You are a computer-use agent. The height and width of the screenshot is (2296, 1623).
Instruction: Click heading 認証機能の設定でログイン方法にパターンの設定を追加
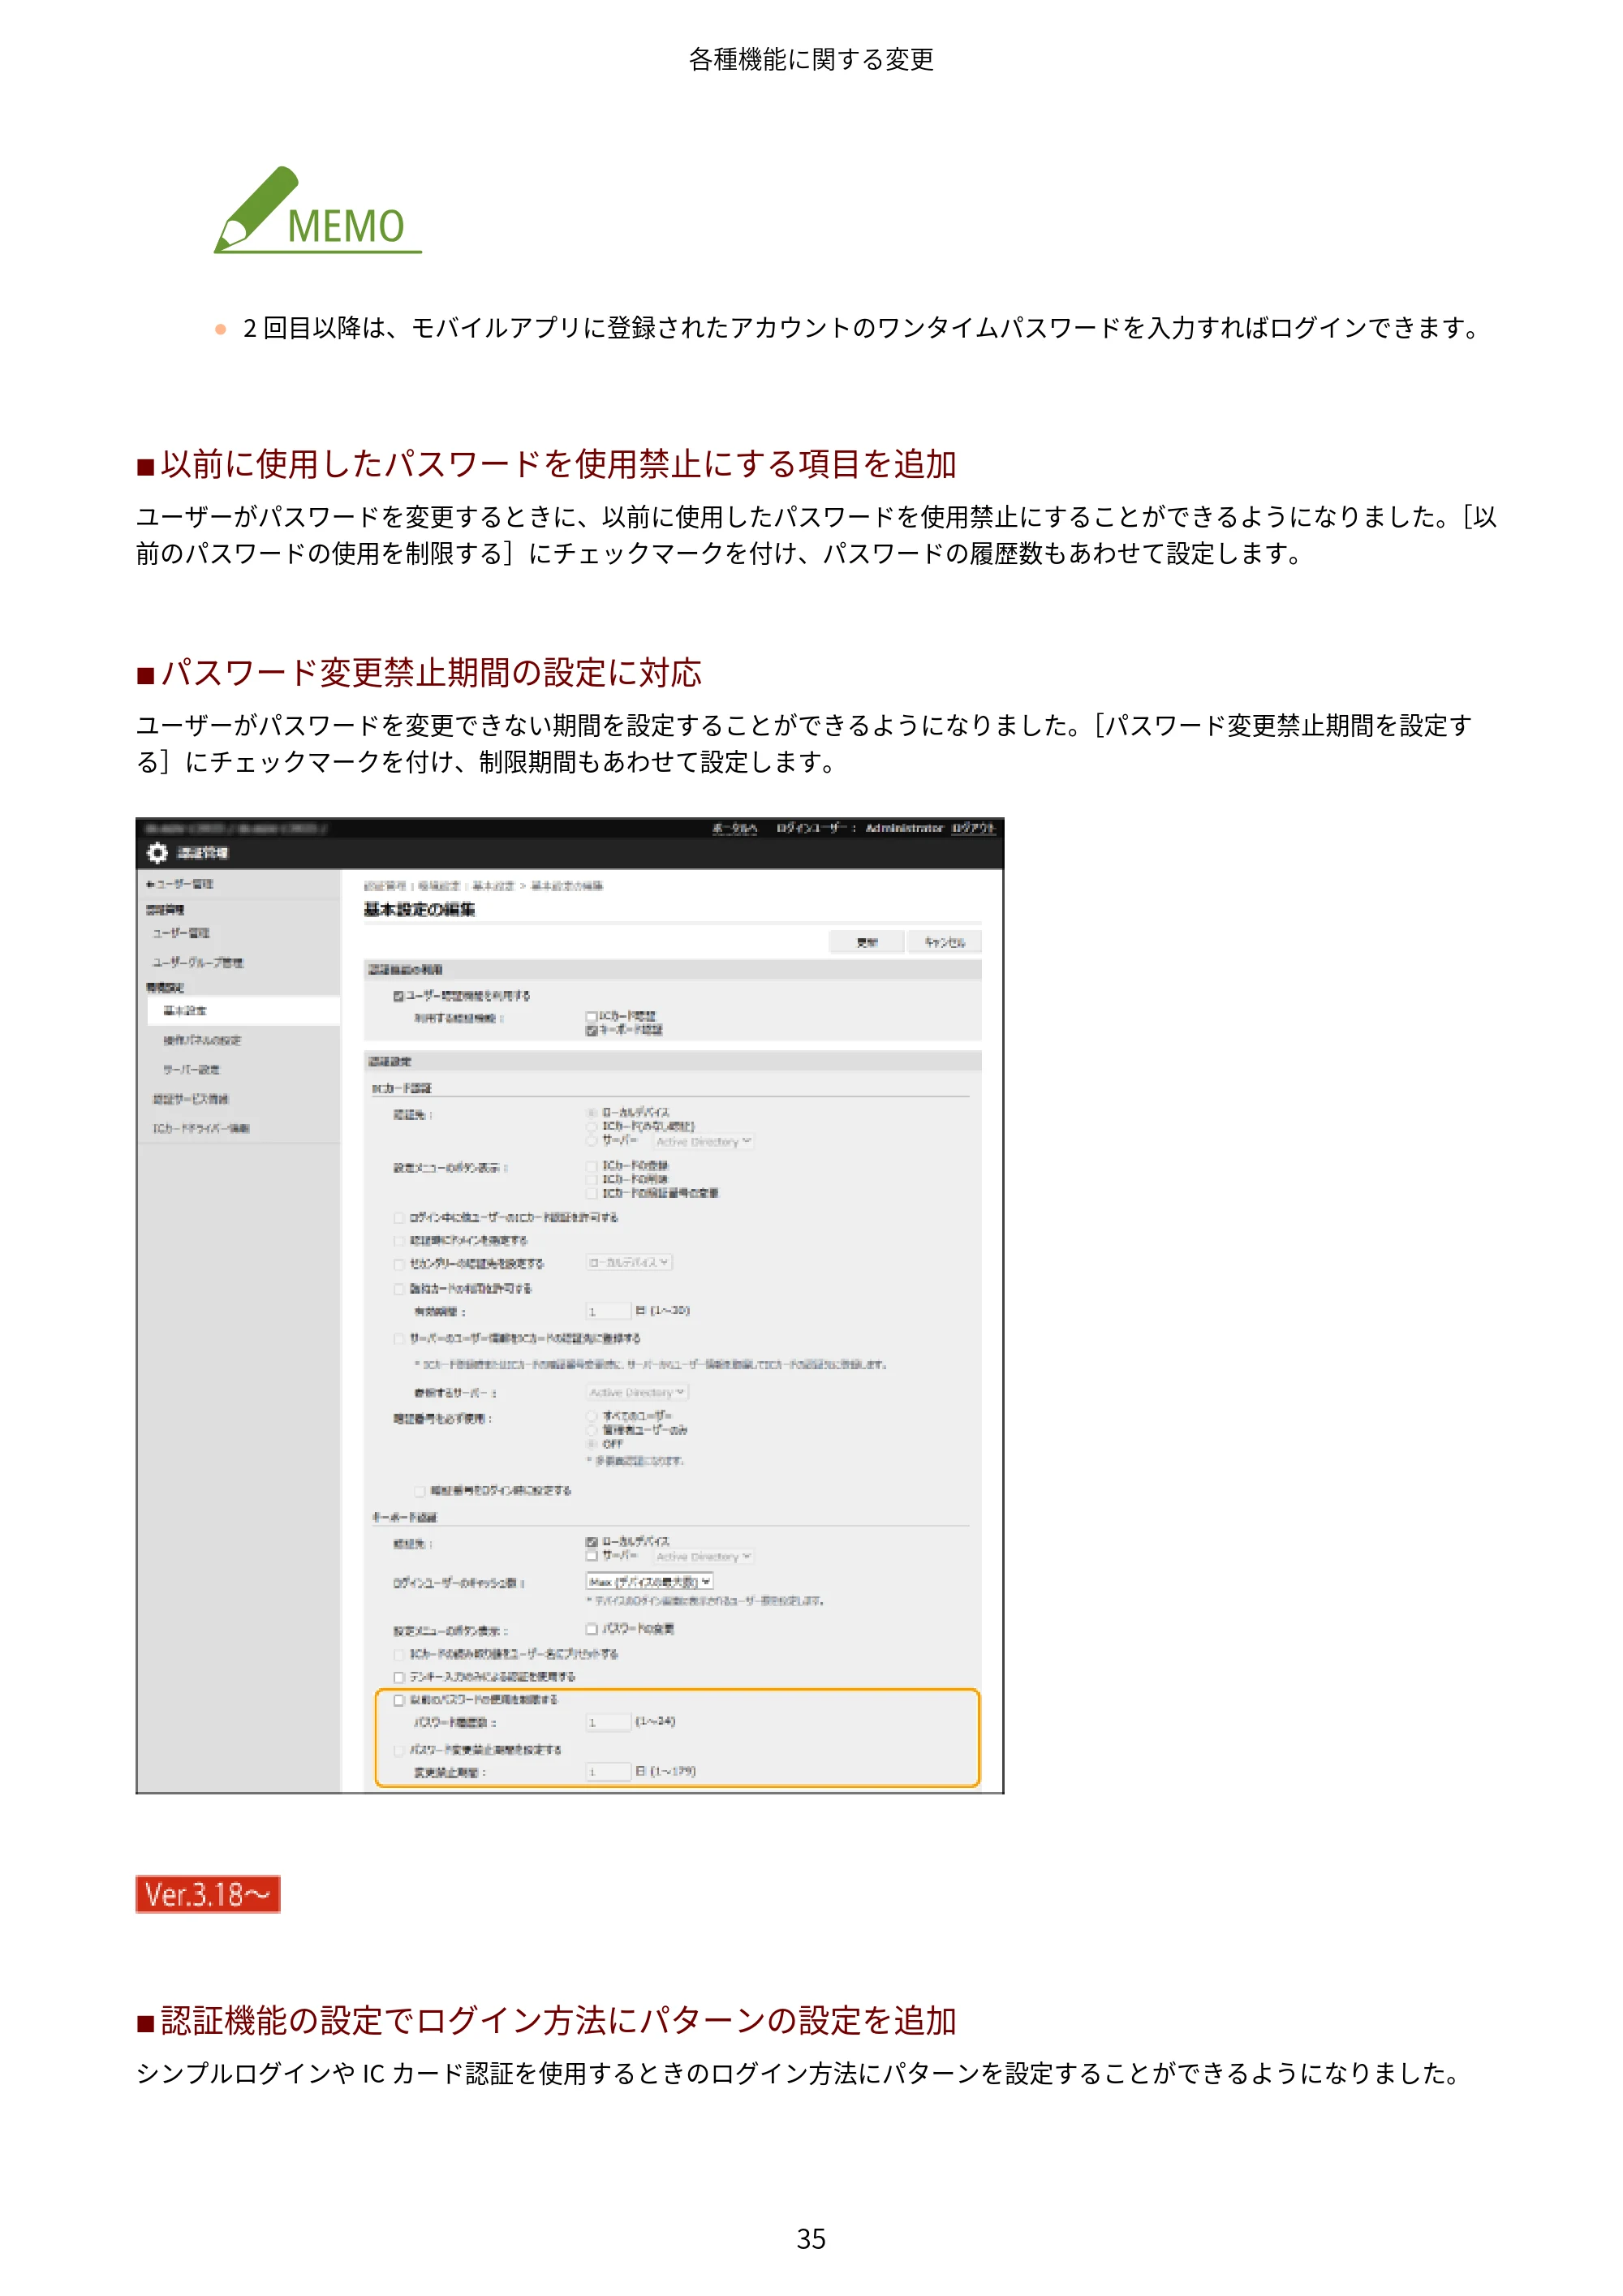tap(559, 2021)
